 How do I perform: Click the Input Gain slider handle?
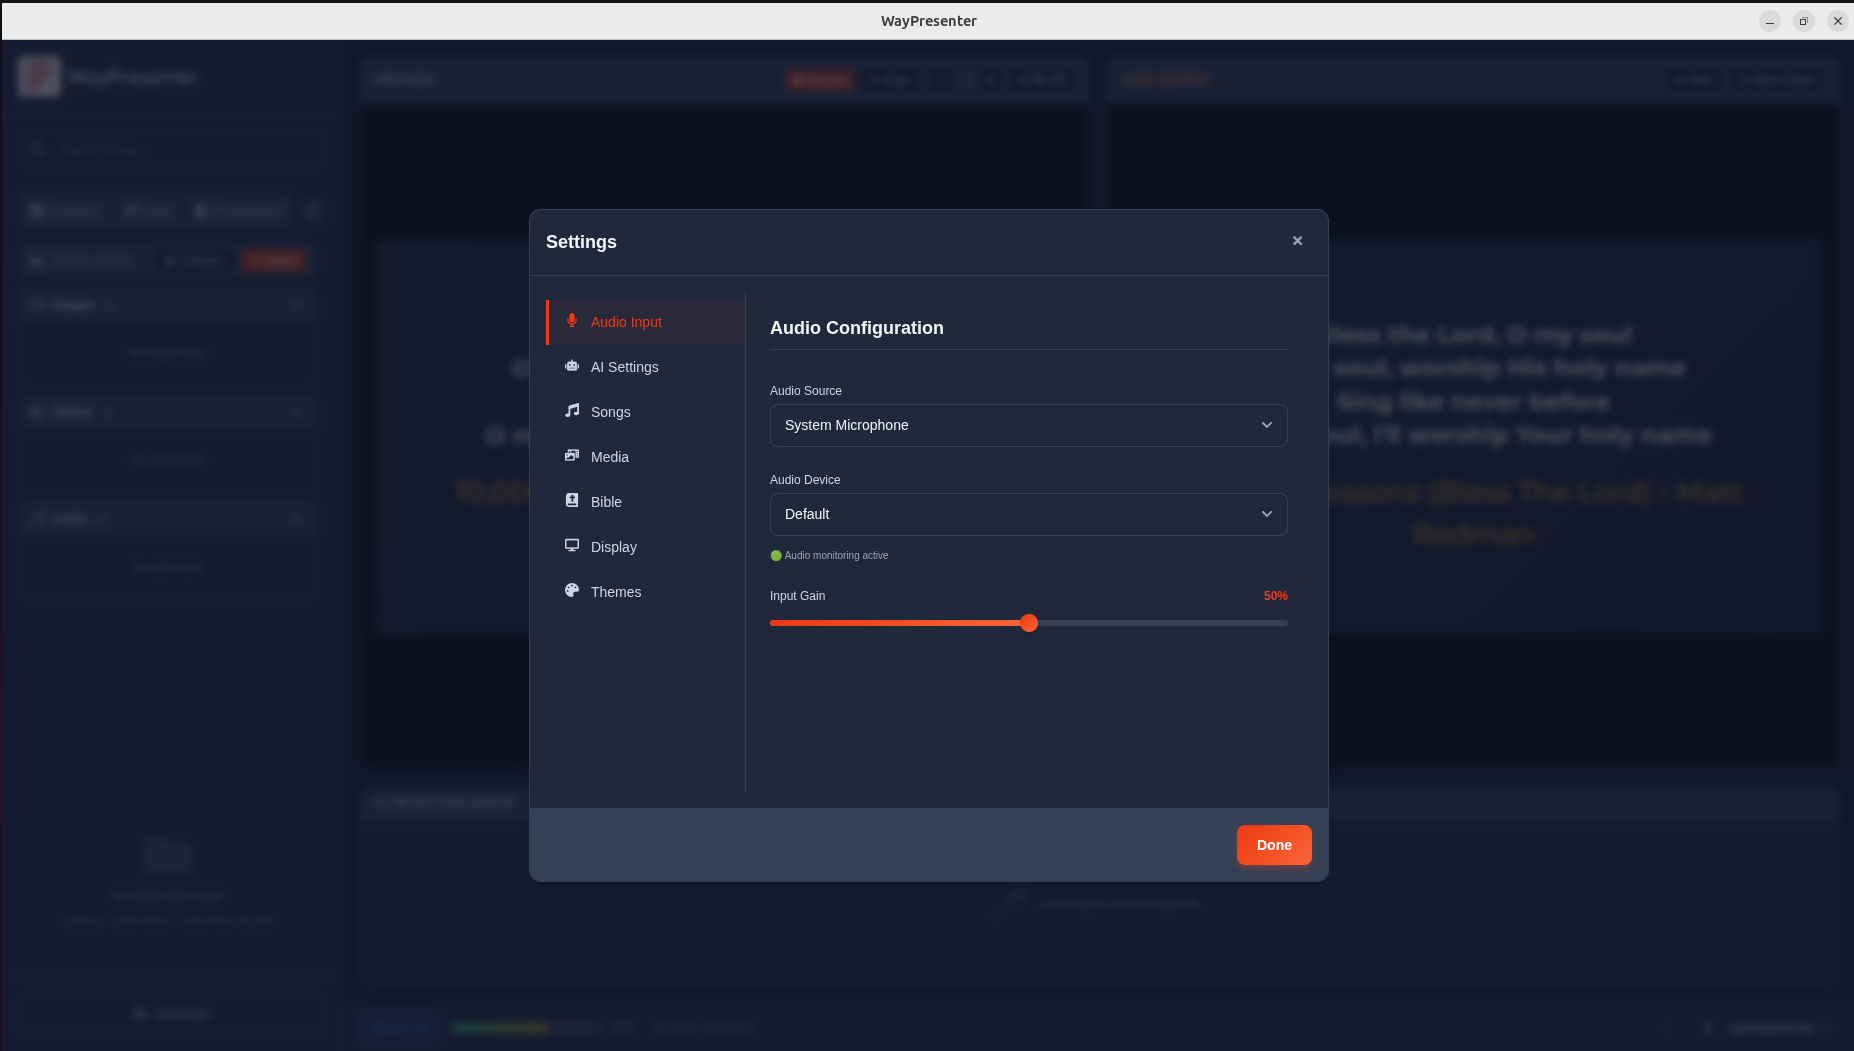click(x=1029, y=622)
